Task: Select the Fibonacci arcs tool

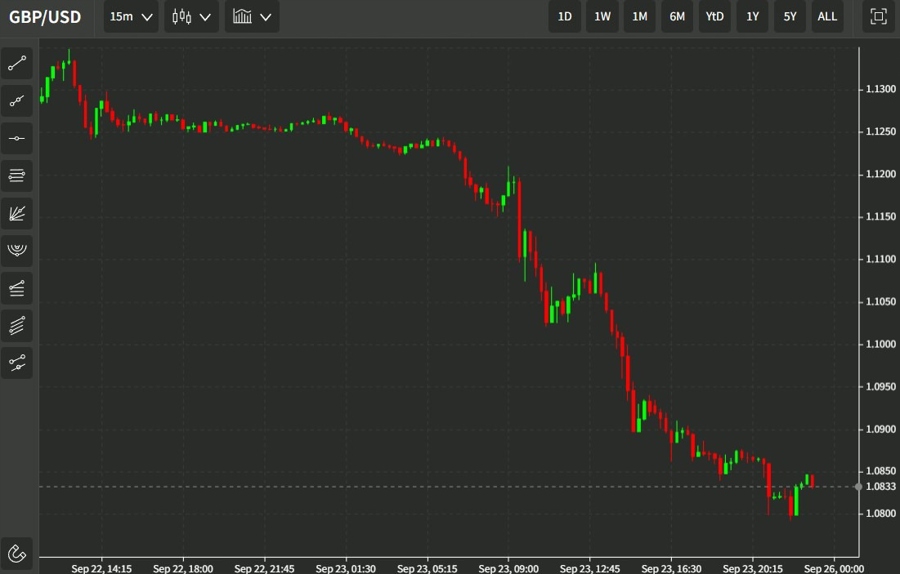Action: coord(17,251)
